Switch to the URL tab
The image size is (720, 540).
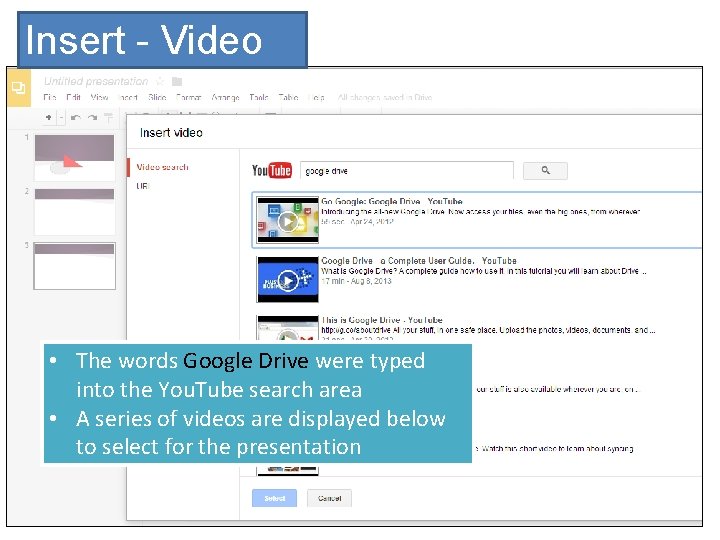(x=143, y=186)
